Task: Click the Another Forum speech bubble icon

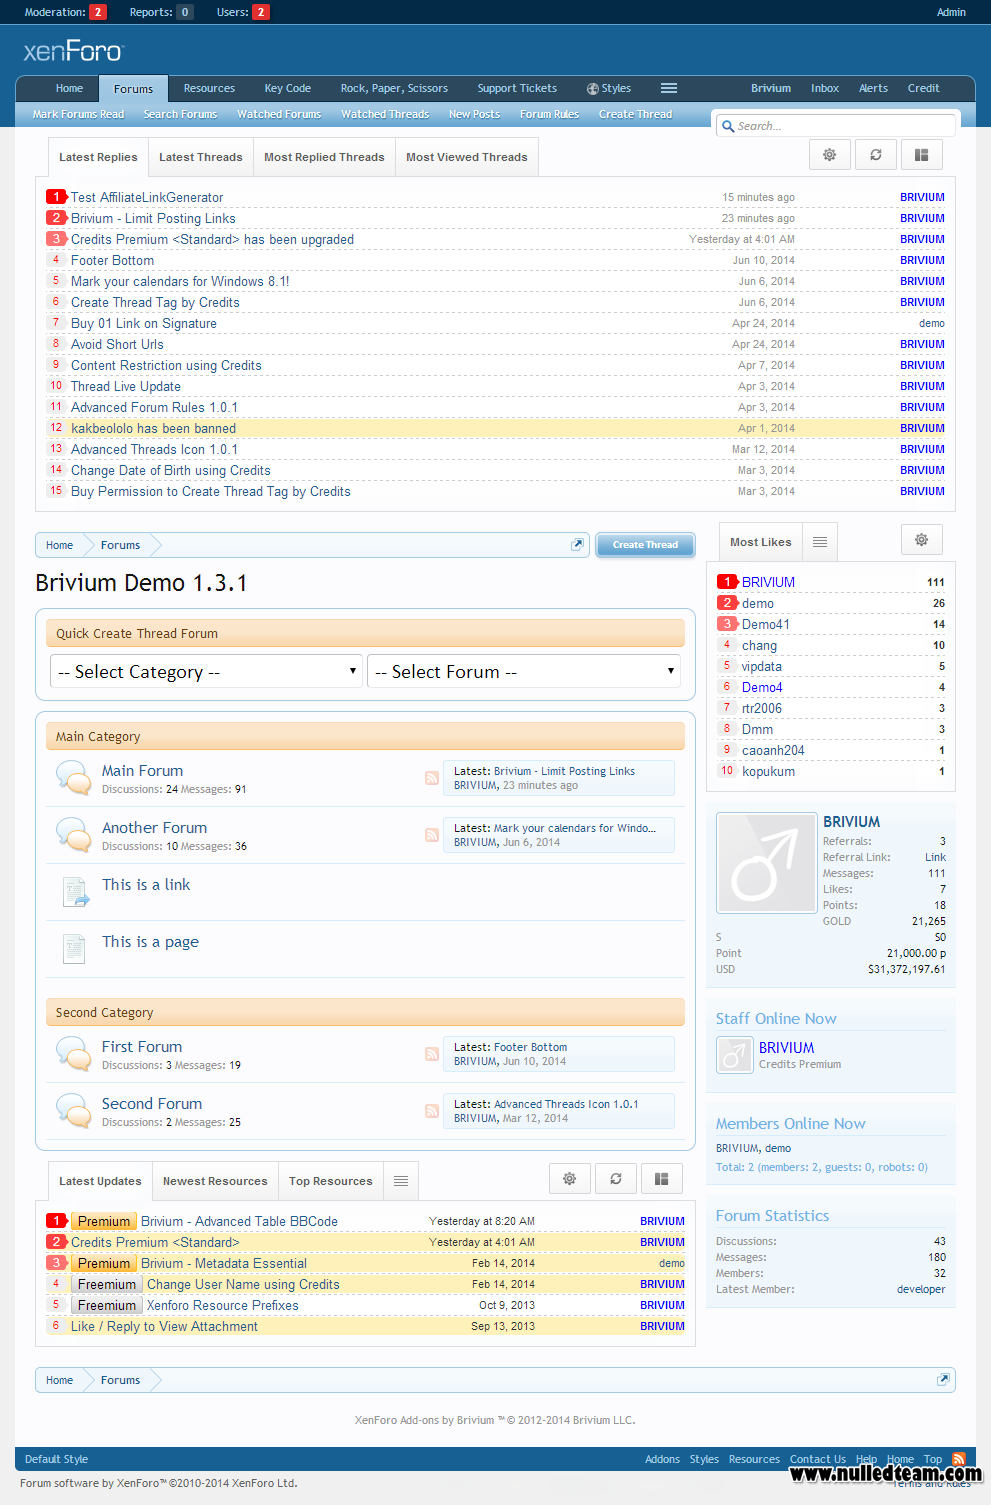Action: point(74,834)
